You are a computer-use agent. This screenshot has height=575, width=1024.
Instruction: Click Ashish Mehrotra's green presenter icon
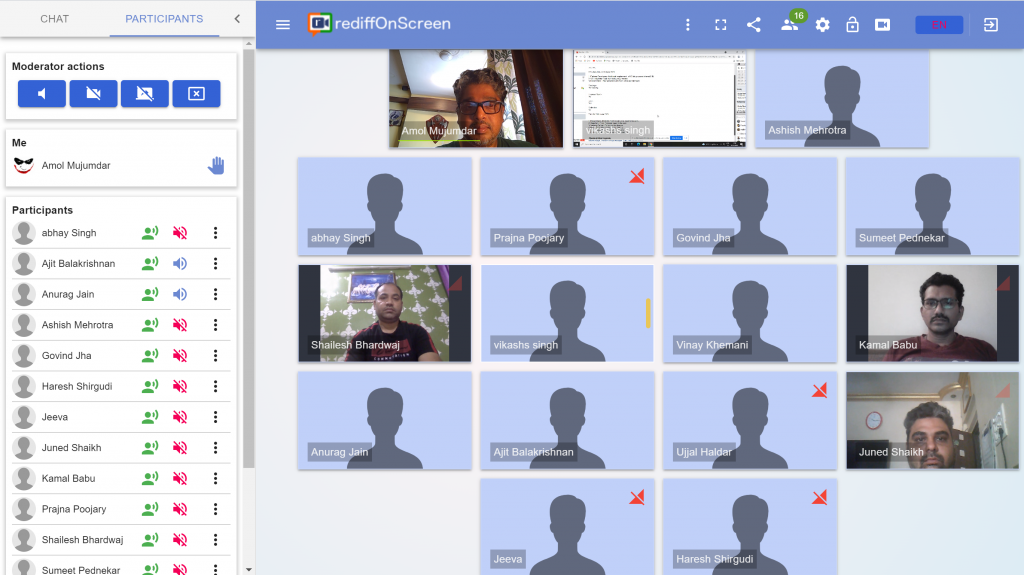click(150, 325)
